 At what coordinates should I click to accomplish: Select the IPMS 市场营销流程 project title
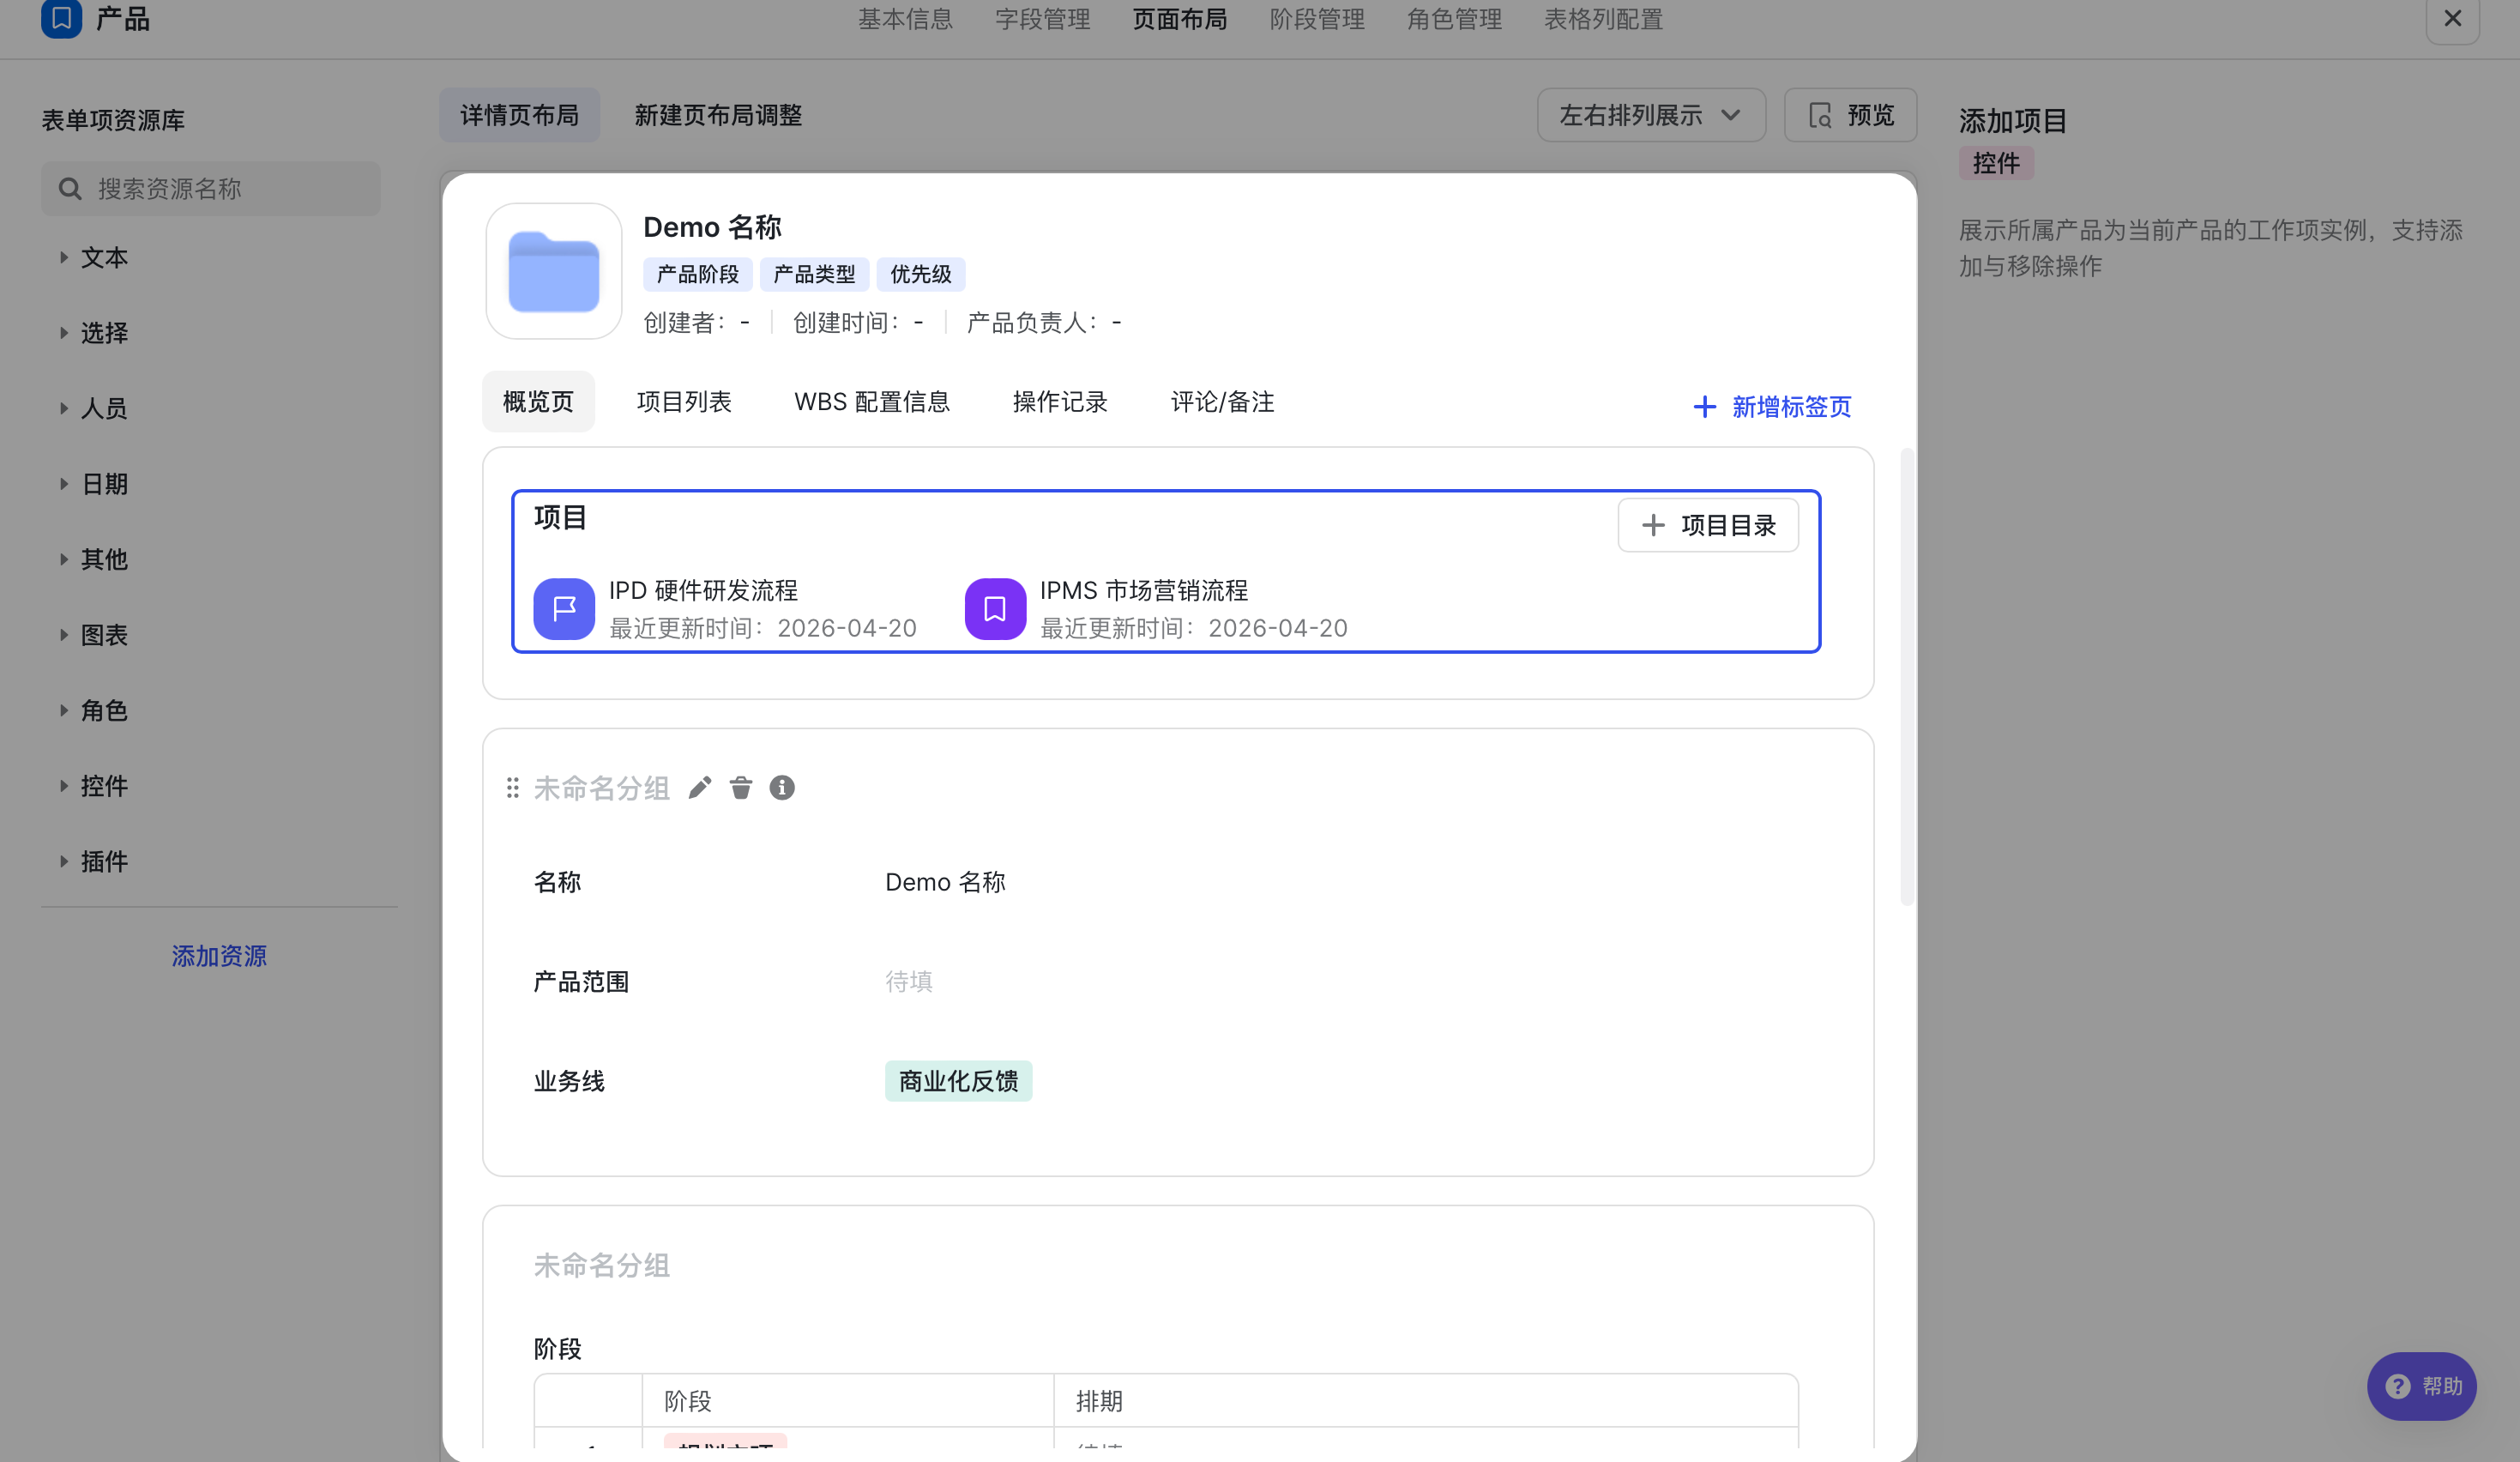1144,590
